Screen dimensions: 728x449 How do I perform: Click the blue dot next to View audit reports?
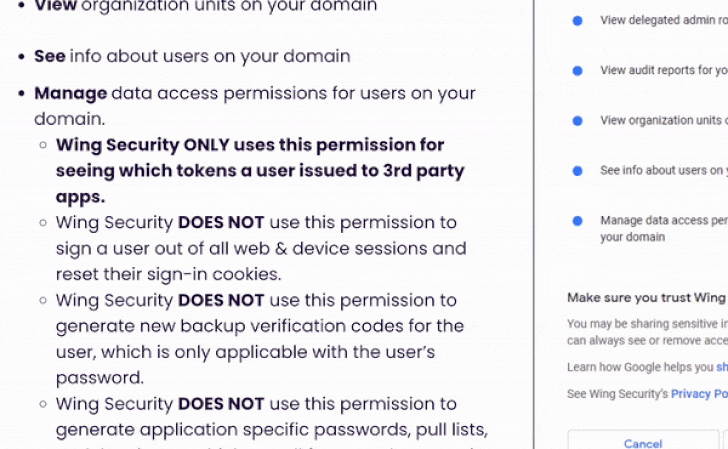click(x=577, y=71)
